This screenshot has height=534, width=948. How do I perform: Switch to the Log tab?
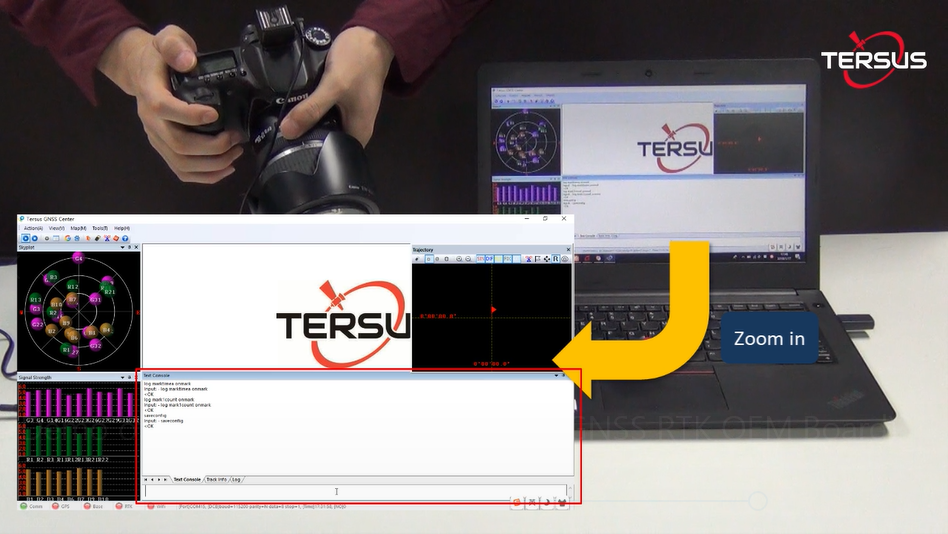click(x=237, y=479)
